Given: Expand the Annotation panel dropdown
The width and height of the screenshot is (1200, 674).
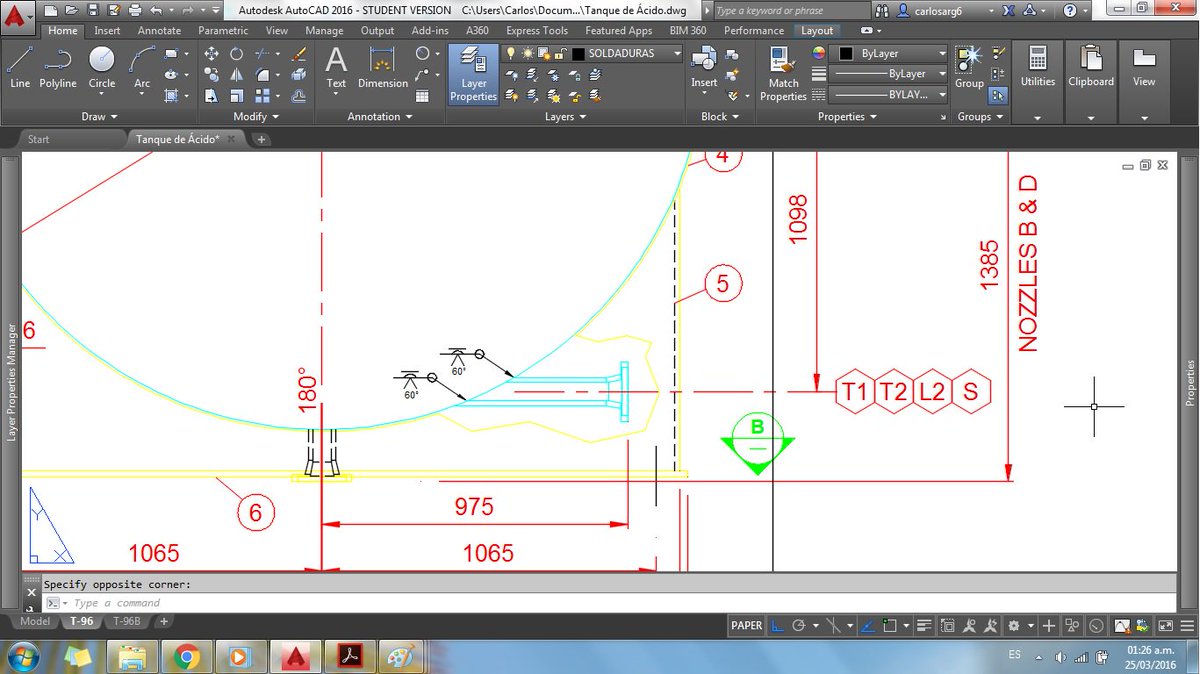Looking at the screenshot, I should (380, 117).
